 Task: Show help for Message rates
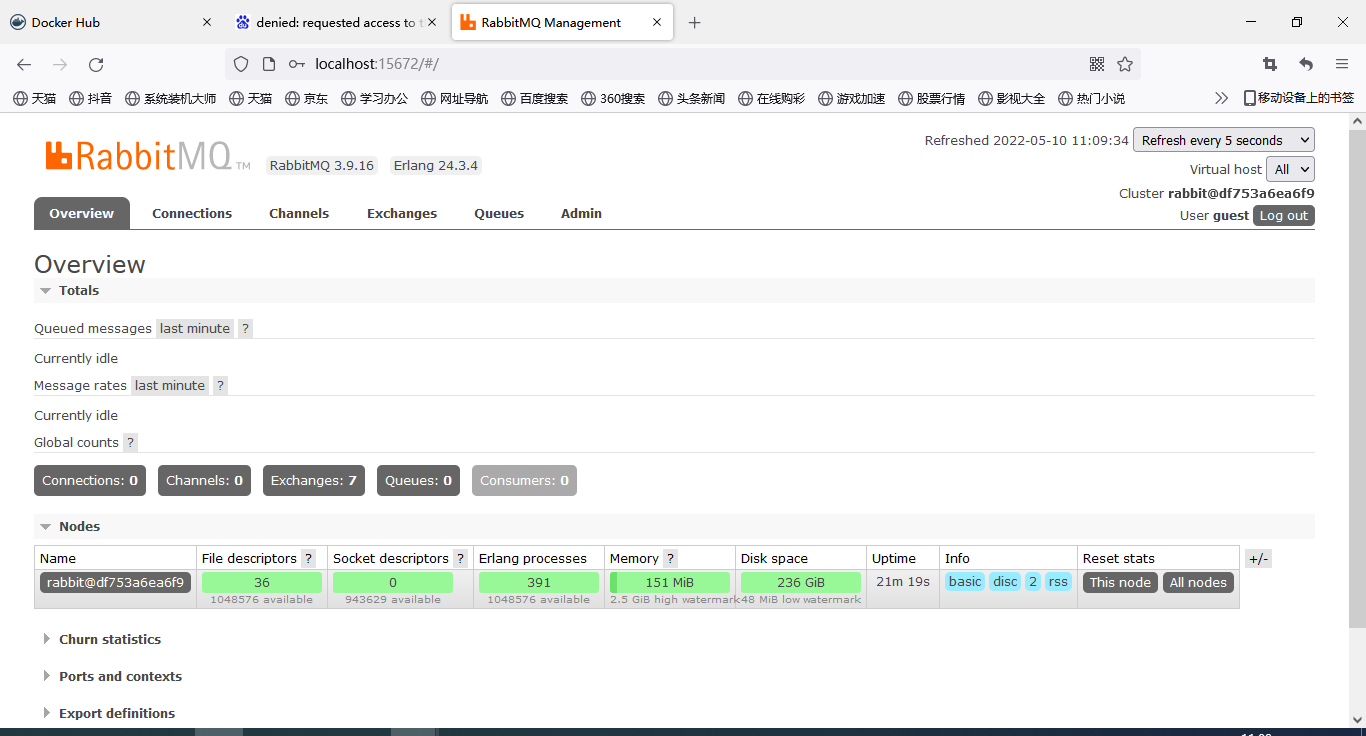220,385
